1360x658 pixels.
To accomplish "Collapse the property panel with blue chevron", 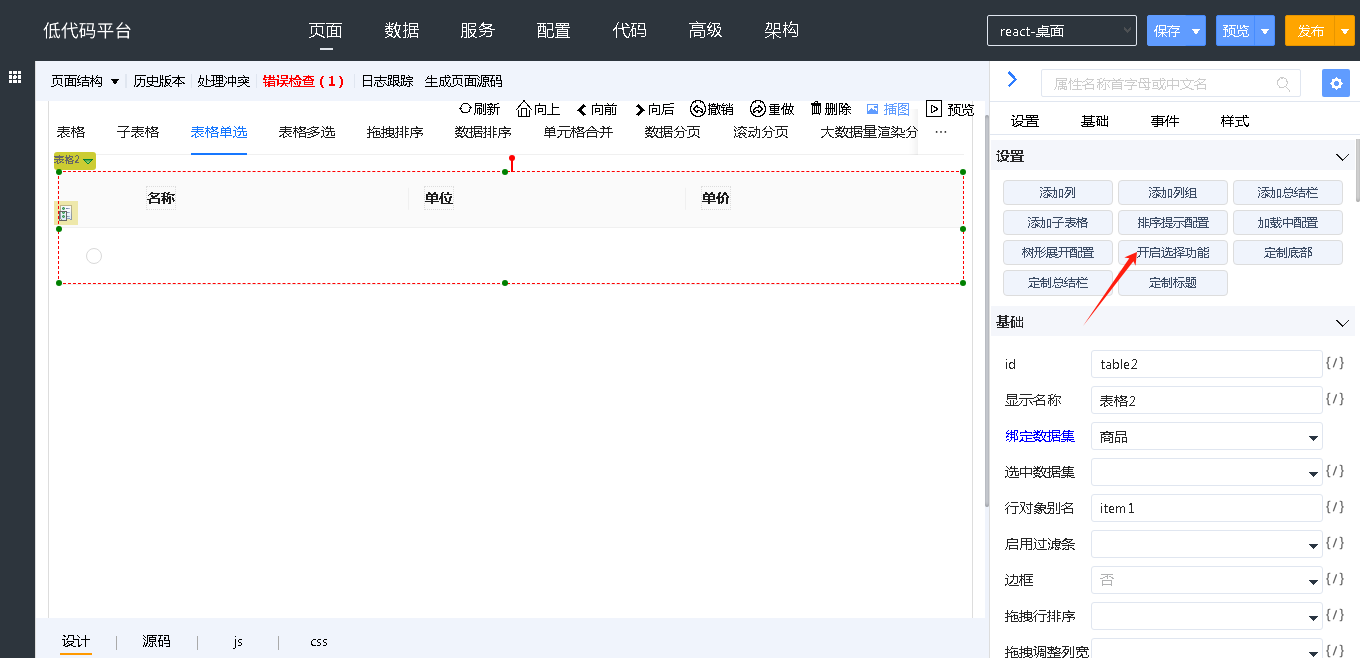I will (1012, 80).
